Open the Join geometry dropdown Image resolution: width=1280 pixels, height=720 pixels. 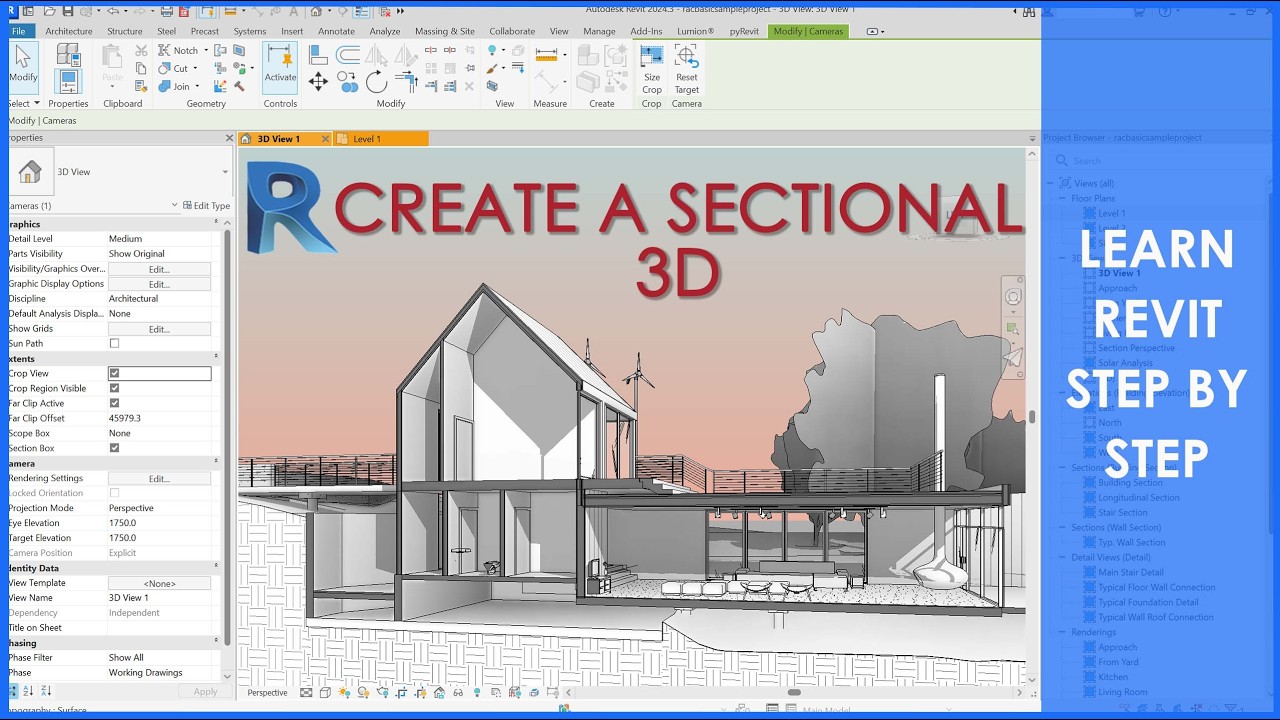point(195,86)
